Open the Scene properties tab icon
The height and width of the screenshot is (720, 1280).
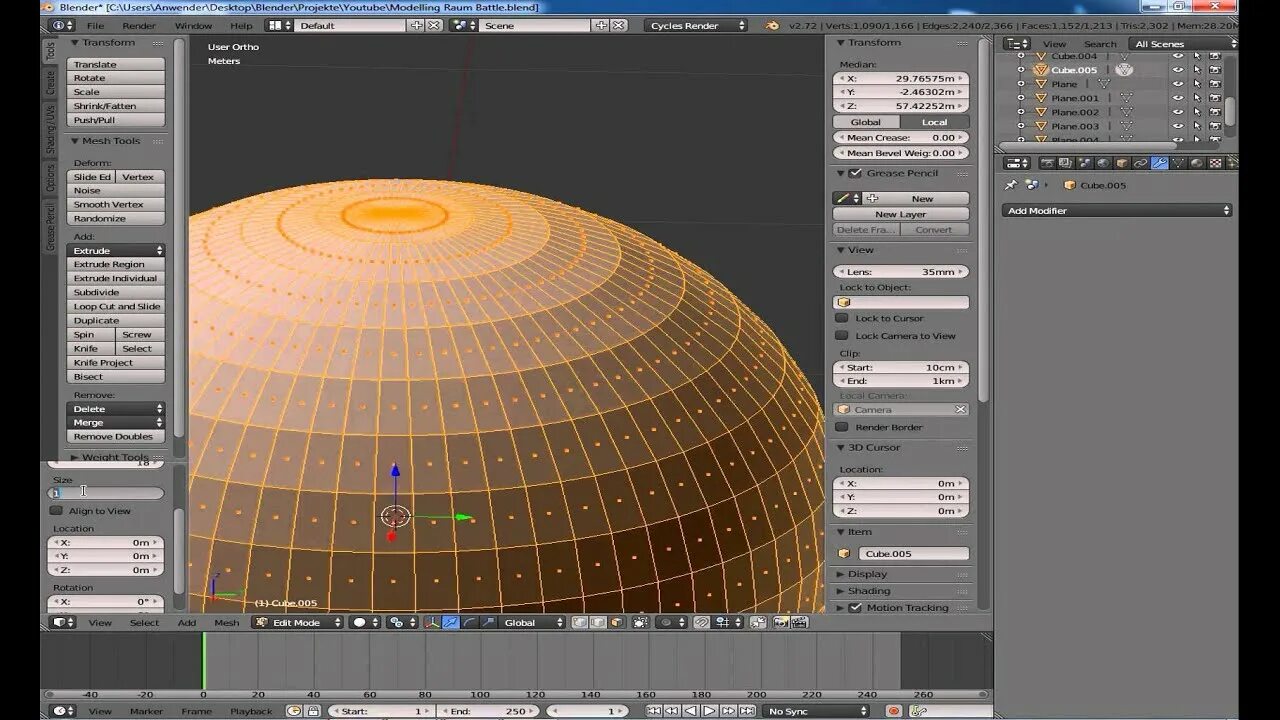[1084, 163]
